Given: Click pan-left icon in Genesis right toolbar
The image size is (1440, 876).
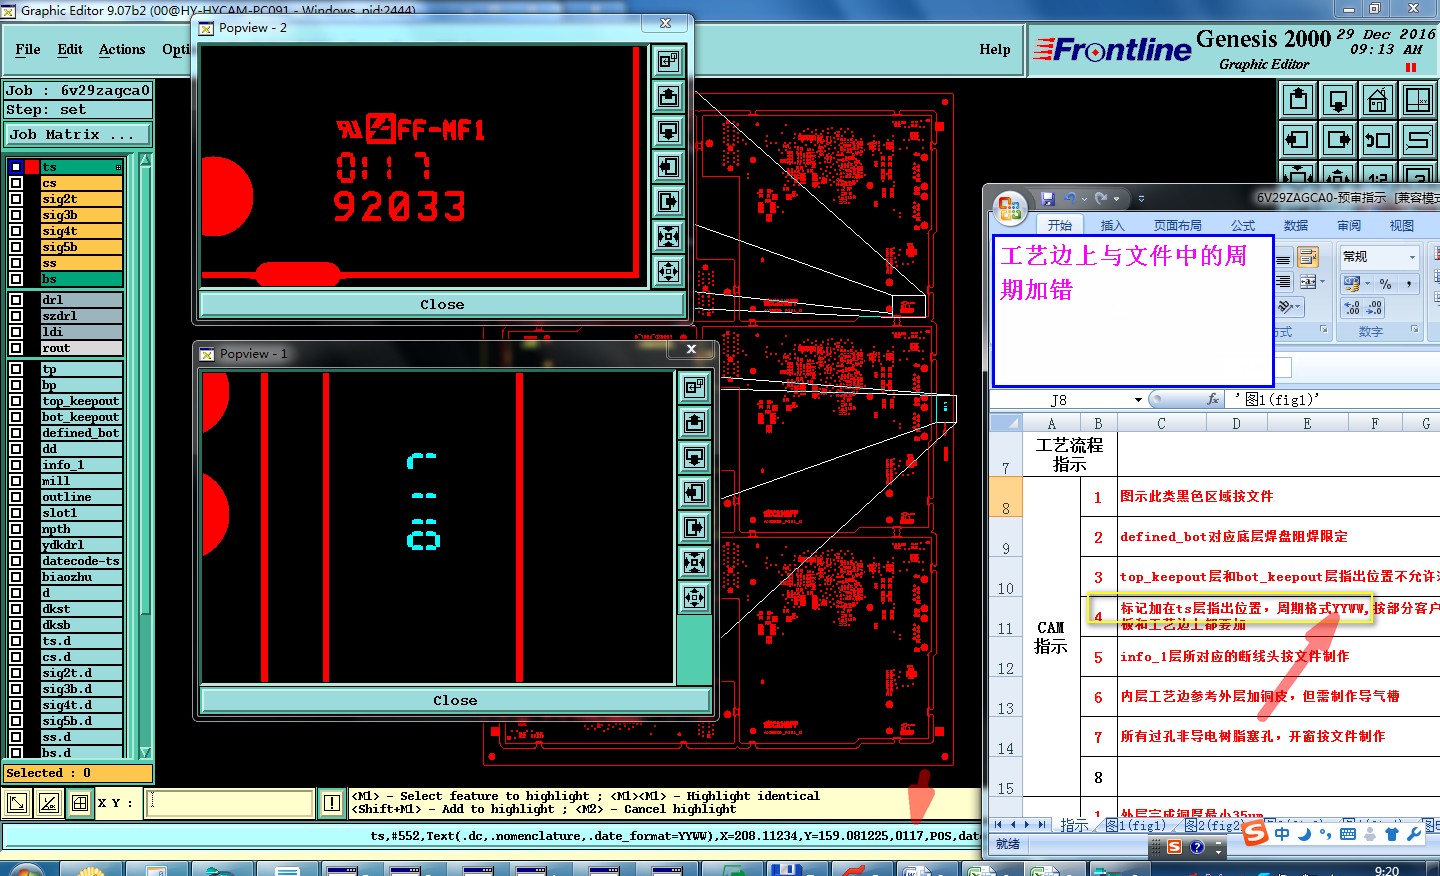Looking at the screenshot, I should pyautogui.click(x=1298, y=140).
